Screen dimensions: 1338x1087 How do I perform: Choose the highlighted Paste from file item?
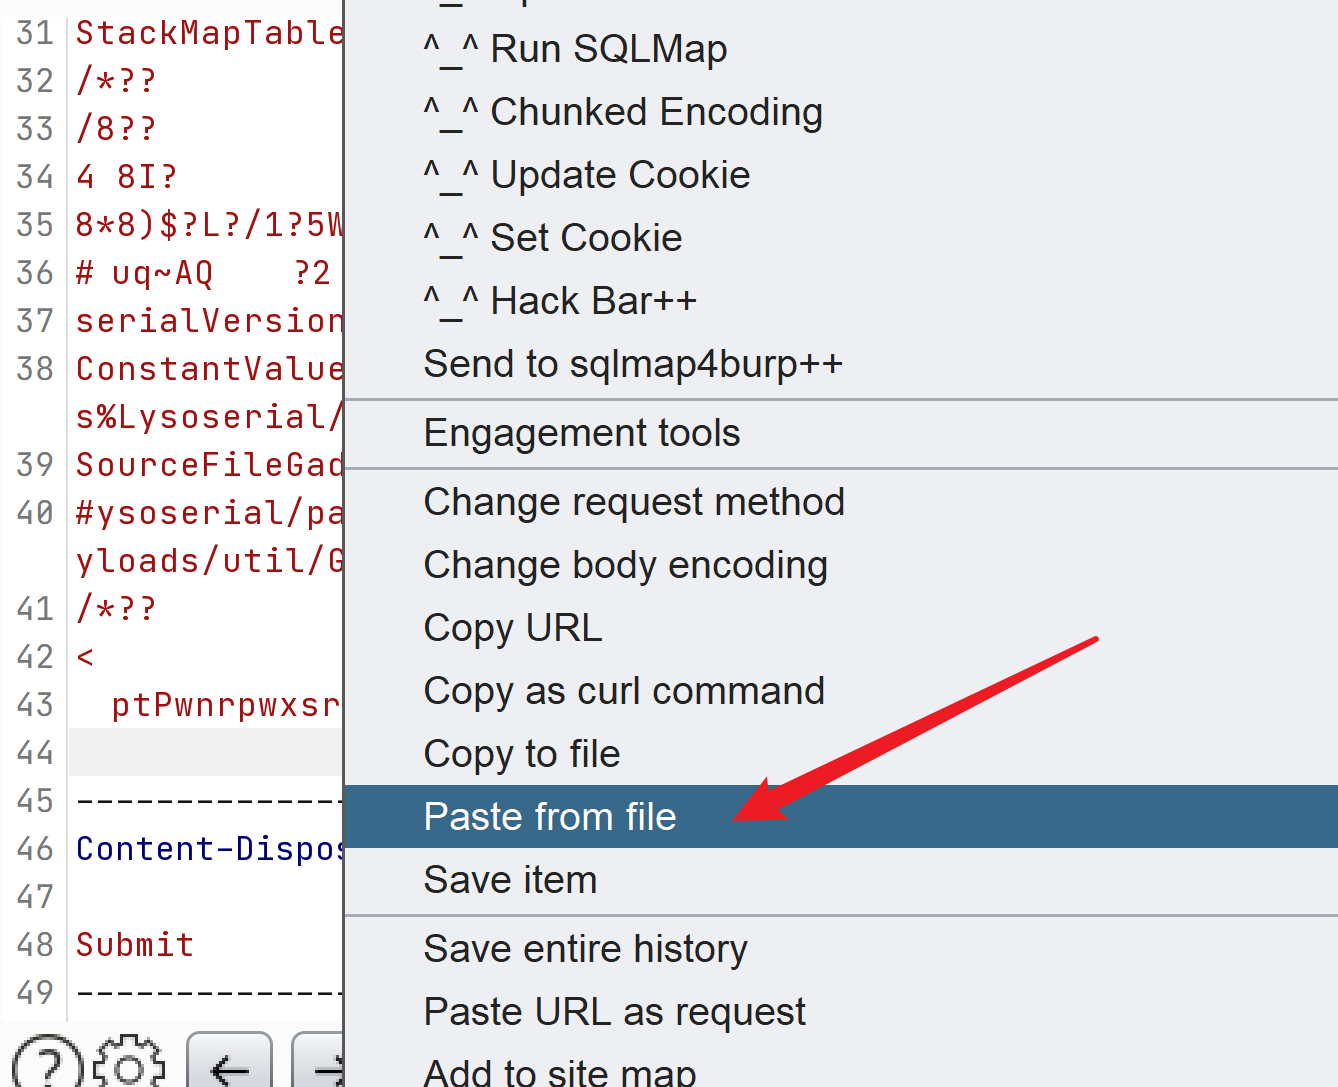coord(550,817)
